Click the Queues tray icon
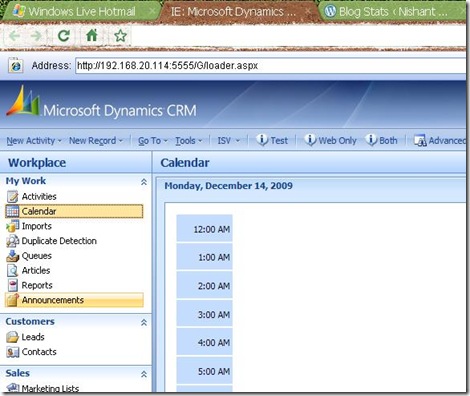The height and width of the screenshot is (396, 470). 12,256
